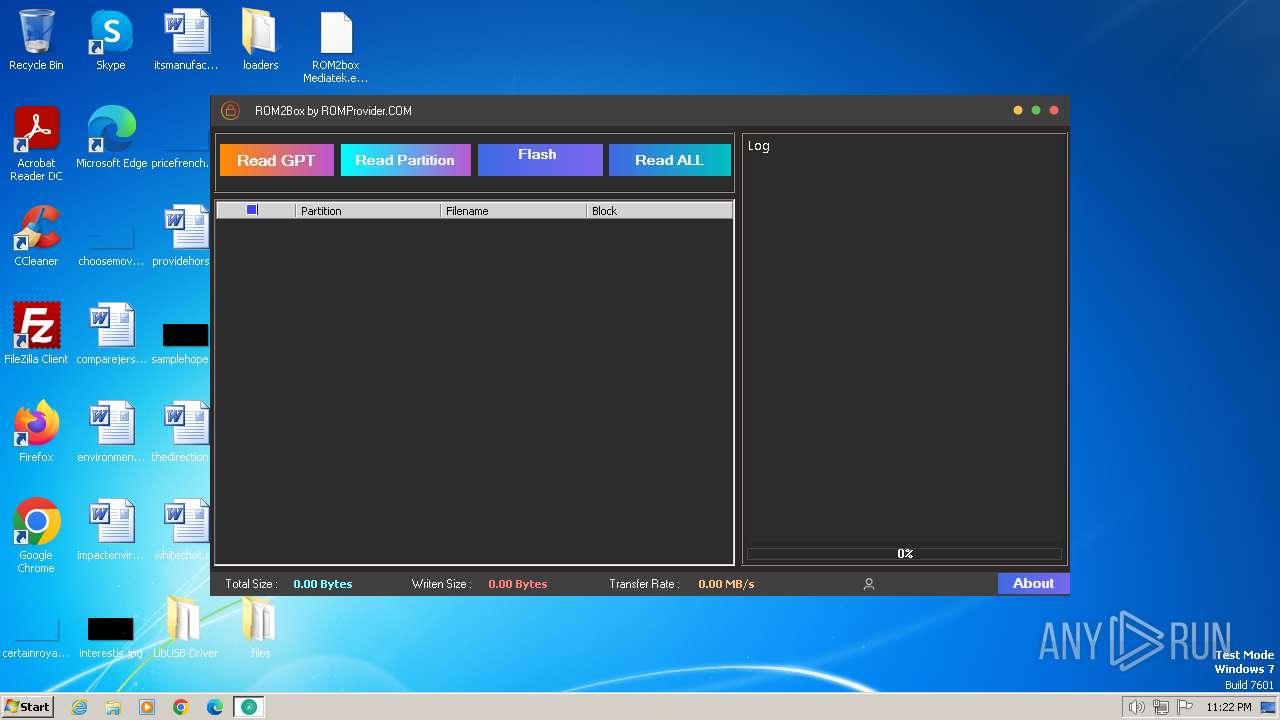
Task: Select the ROM2box Mediatek file icon
Action: (x=336, y=47)
